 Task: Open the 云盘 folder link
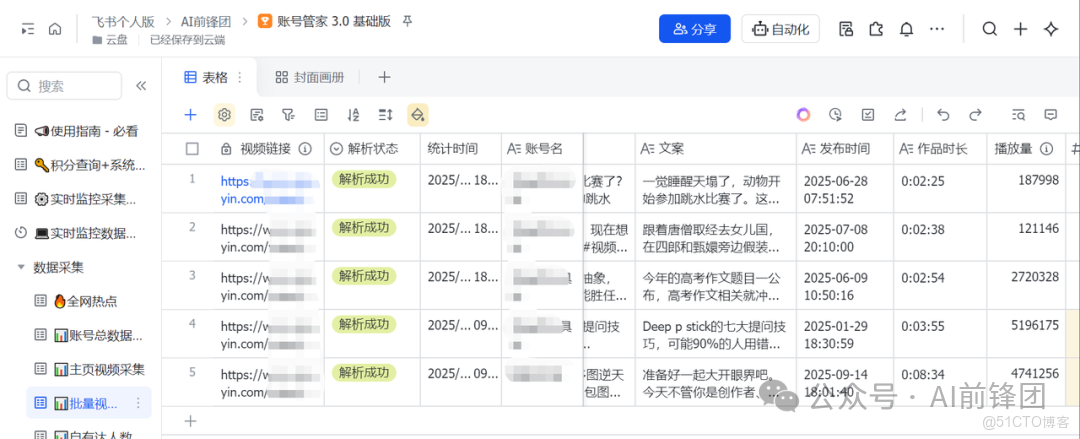110,39
